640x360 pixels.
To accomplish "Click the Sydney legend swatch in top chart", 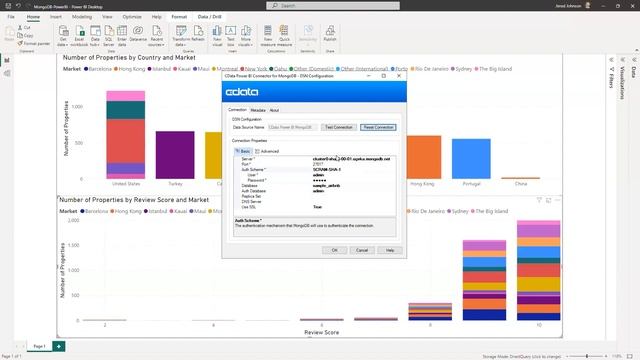I will pos(453,69).
